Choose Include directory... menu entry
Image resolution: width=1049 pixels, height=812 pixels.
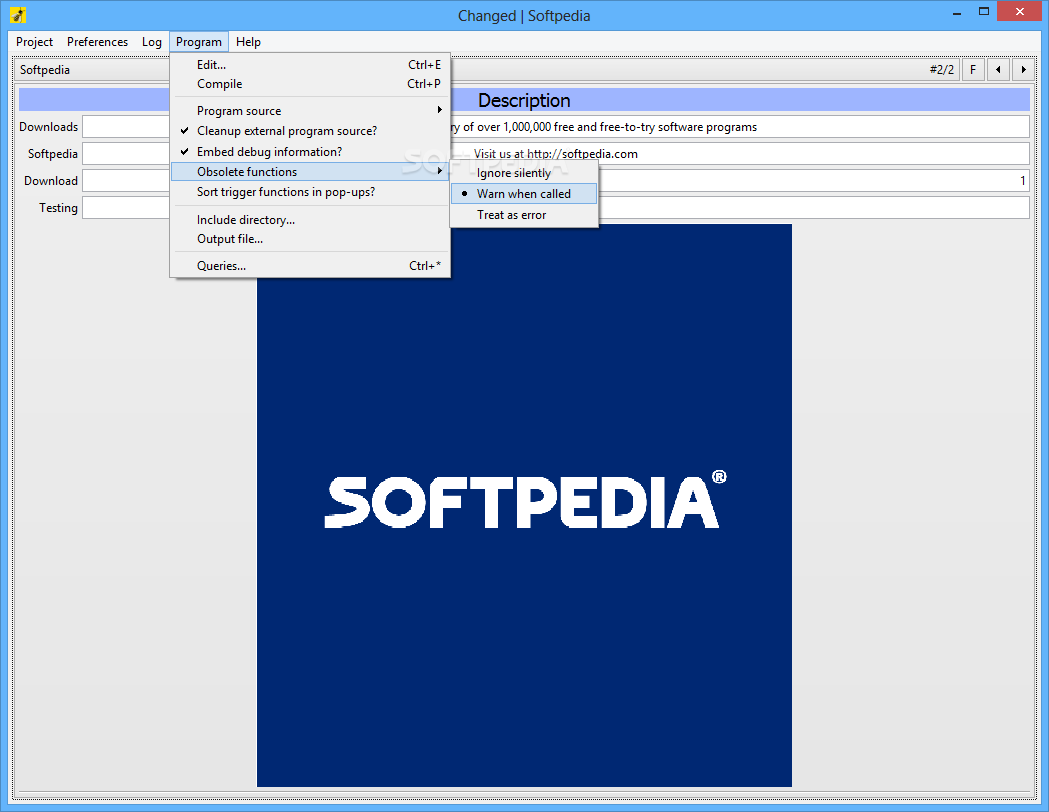tap(310, 219)
